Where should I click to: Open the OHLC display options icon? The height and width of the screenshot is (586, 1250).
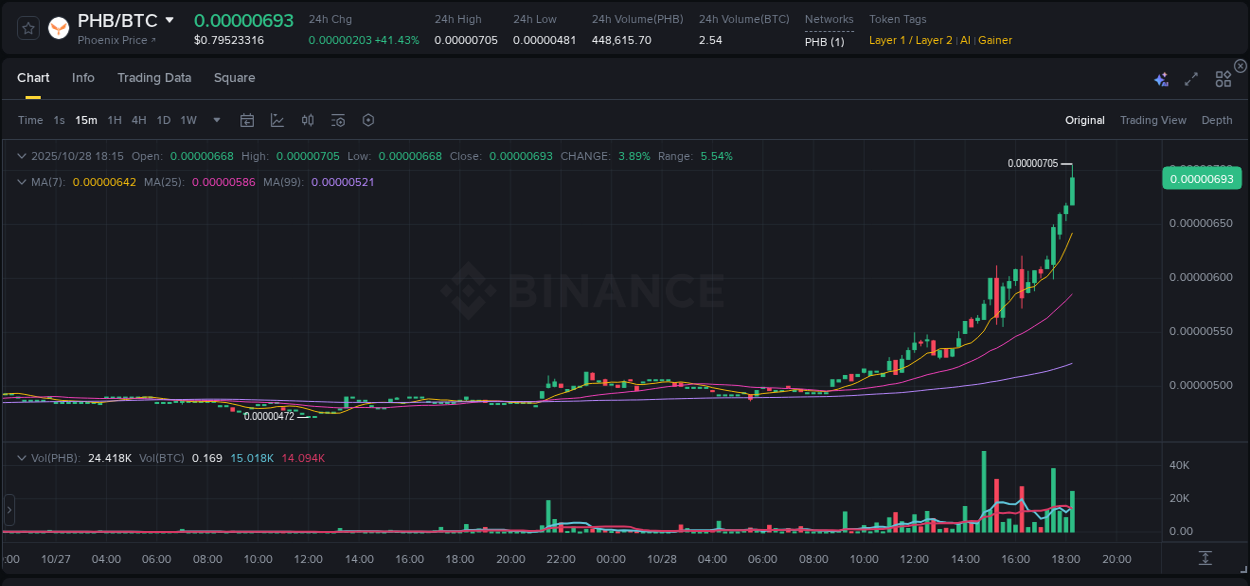(x=307, y=120)
